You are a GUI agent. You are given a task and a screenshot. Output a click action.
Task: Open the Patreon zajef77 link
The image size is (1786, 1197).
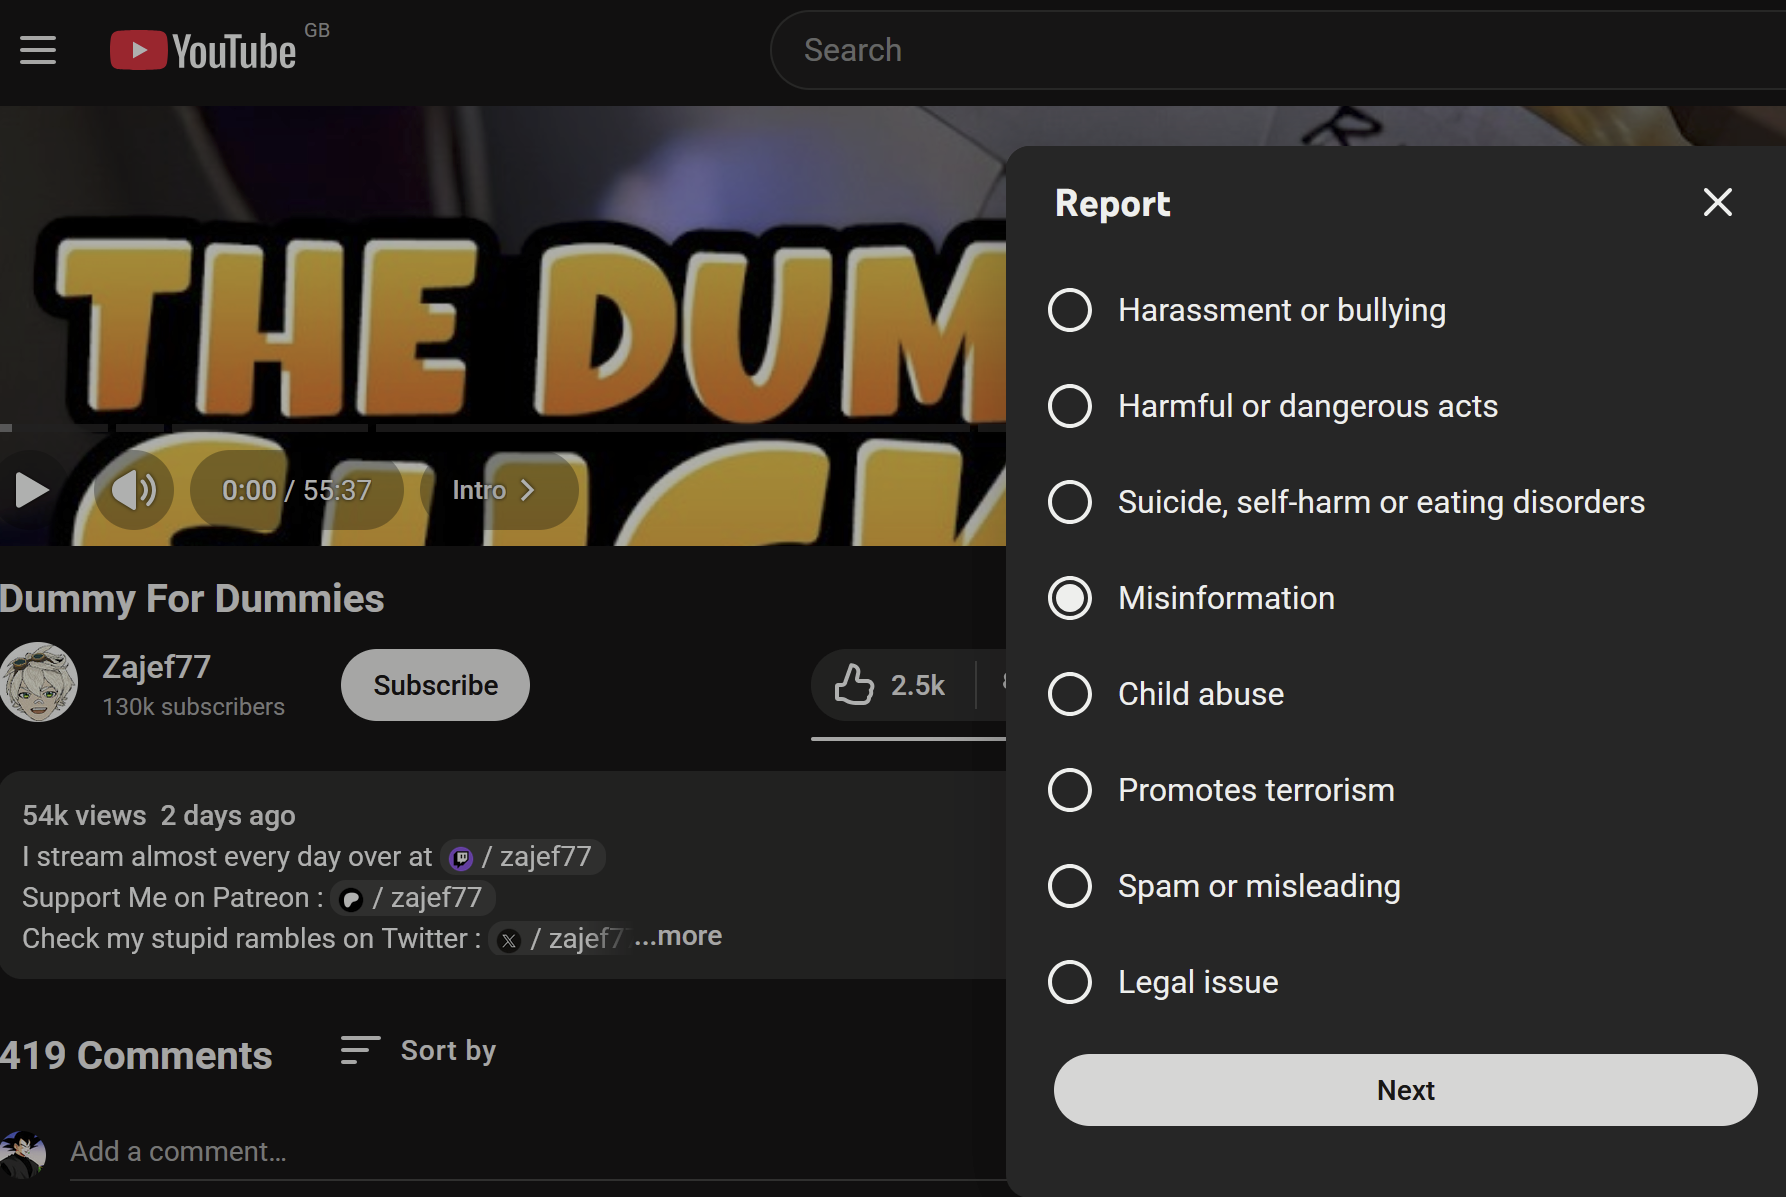(x=413, y=898)
